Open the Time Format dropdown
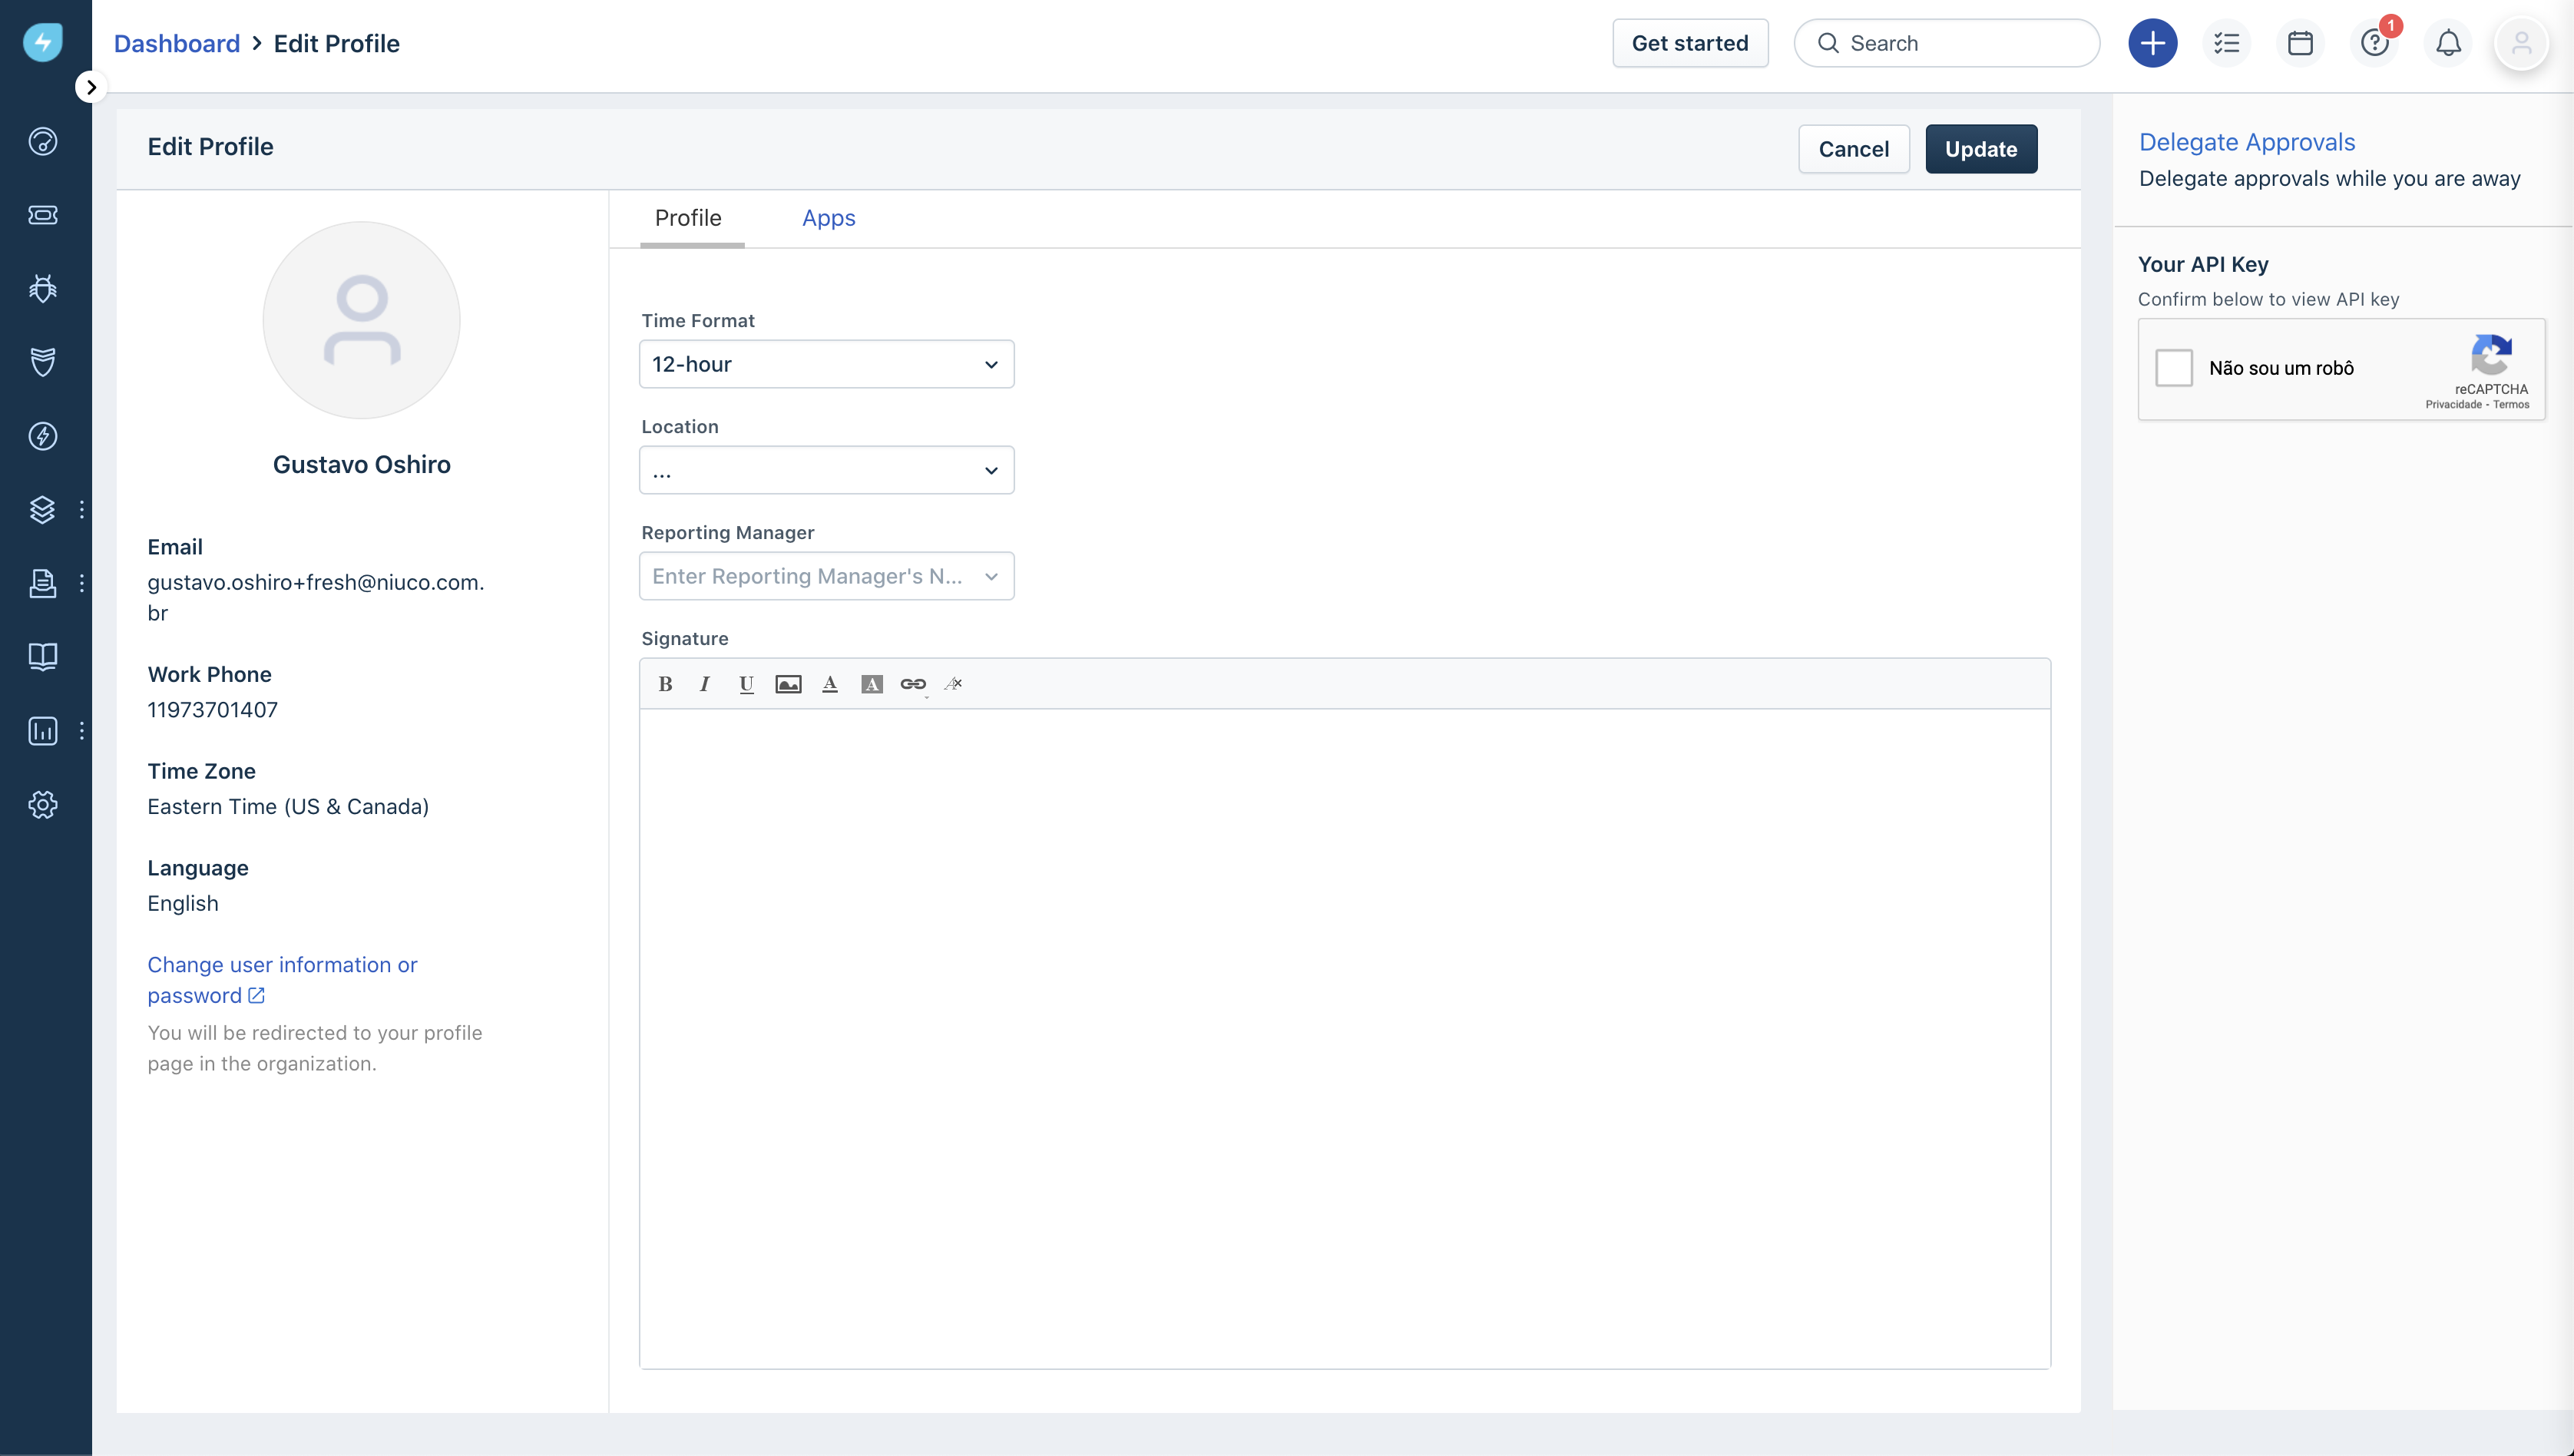 click(x=826, y=364)
